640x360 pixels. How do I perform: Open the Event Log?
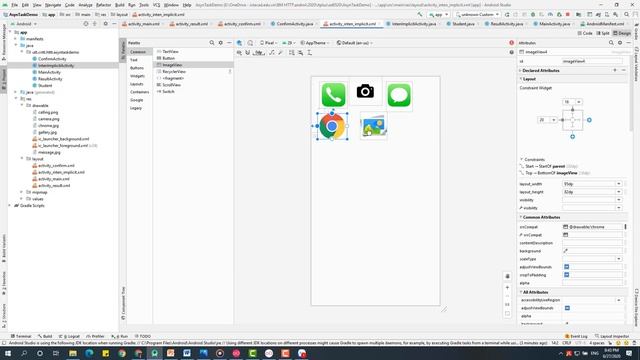pyautogui.click(x=576, y=336)
